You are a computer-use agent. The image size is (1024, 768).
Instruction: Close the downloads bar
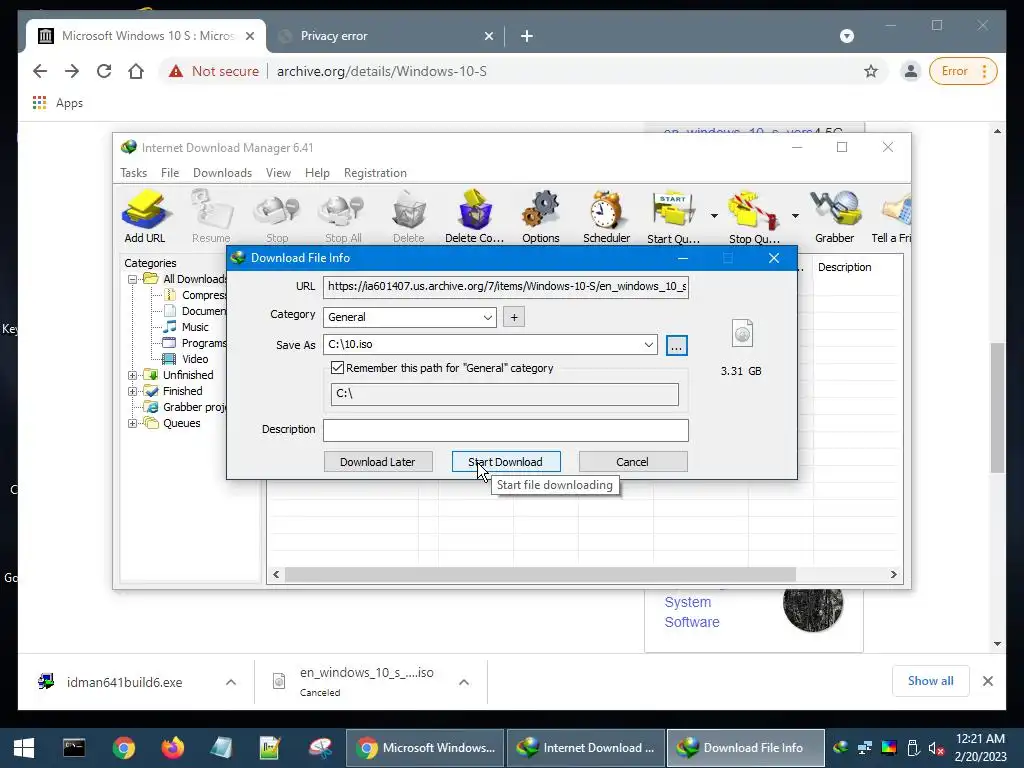(x=988, y=681)
